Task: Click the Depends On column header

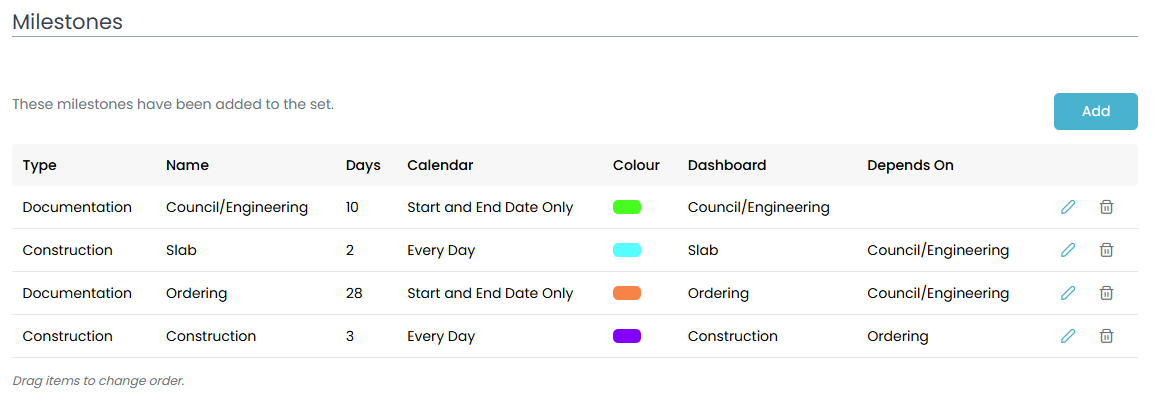Action: [910, 165]
